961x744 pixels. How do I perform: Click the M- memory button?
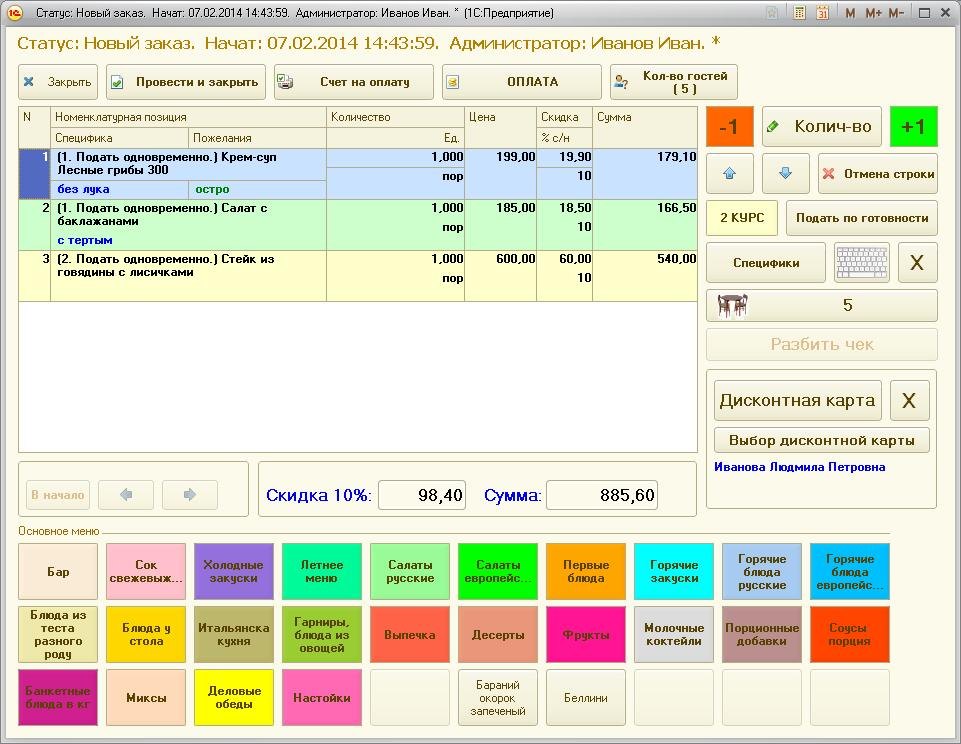click(x=896, y=13)
